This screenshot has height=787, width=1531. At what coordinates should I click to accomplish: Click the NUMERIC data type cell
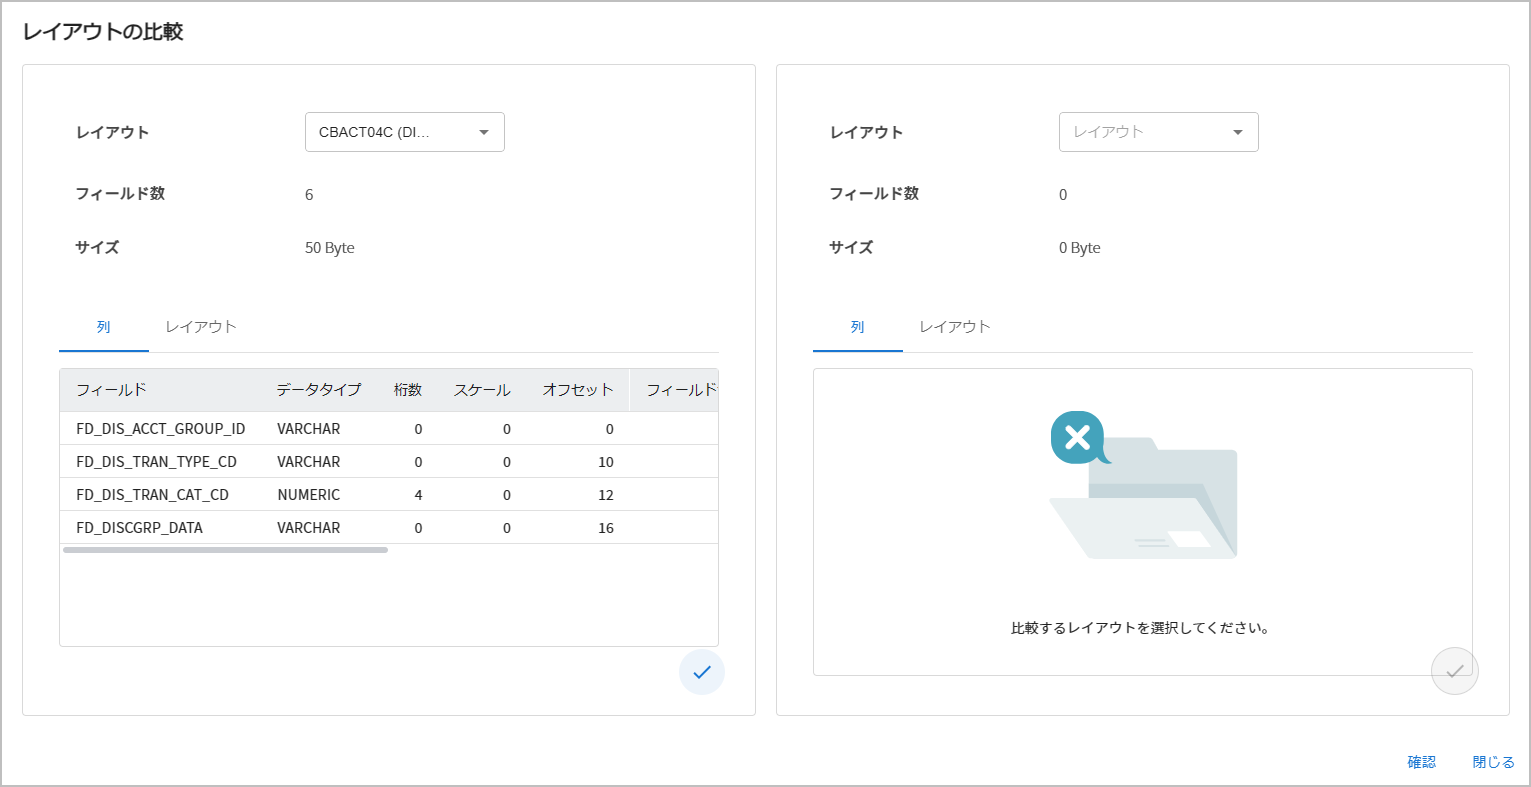[309, 495]
